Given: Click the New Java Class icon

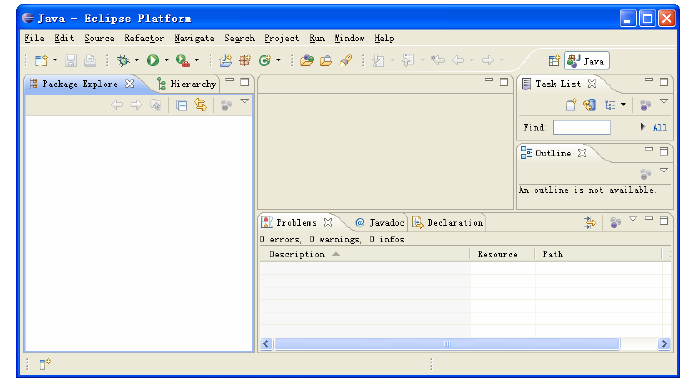Looking at the screenshot, I should coord(265,60).
